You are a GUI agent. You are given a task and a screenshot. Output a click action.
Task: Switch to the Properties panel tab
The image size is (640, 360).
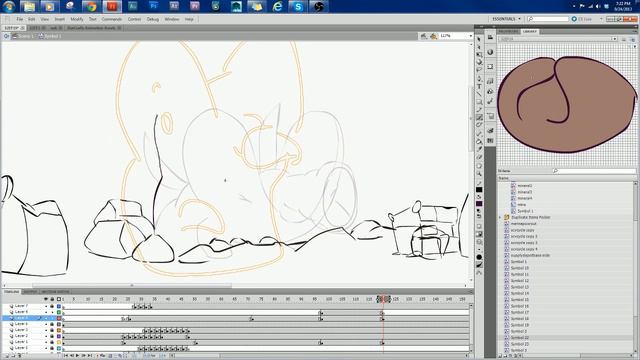[x=508, y=31]
